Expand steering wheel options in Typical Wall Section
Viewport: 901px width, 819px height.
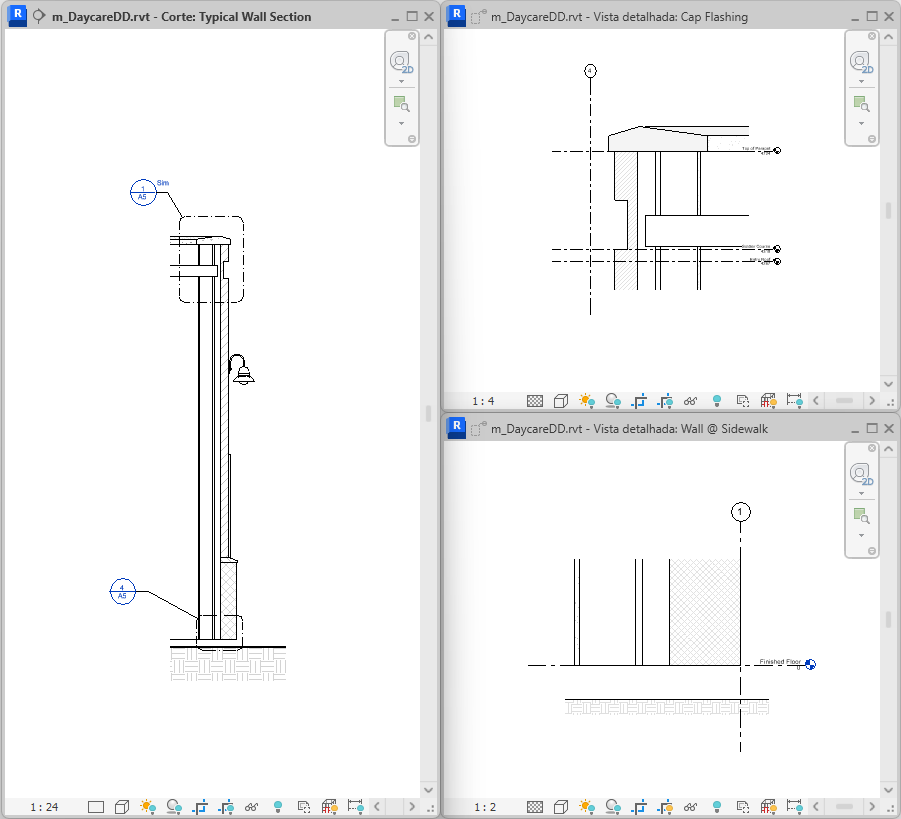coord(402,81)
